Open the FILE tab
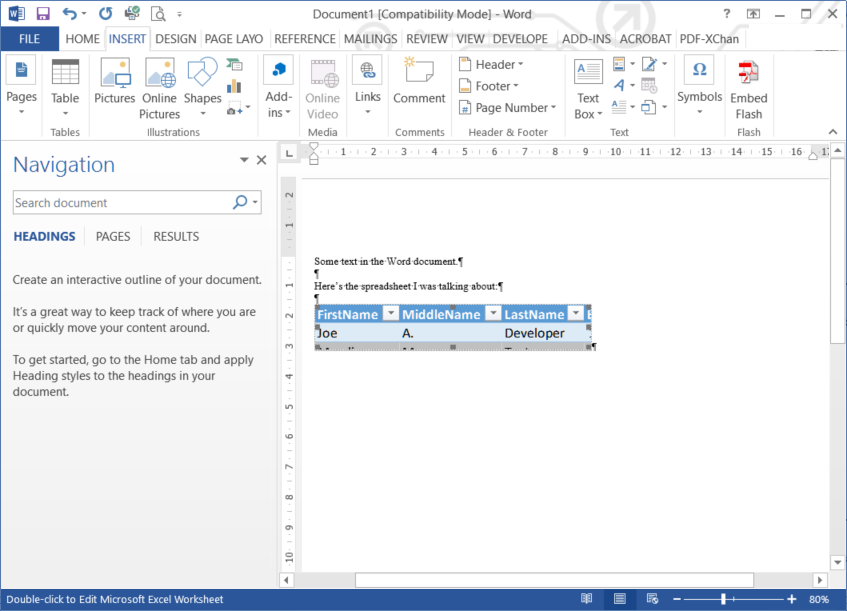 pyautogui.click(x=29, y=39)
